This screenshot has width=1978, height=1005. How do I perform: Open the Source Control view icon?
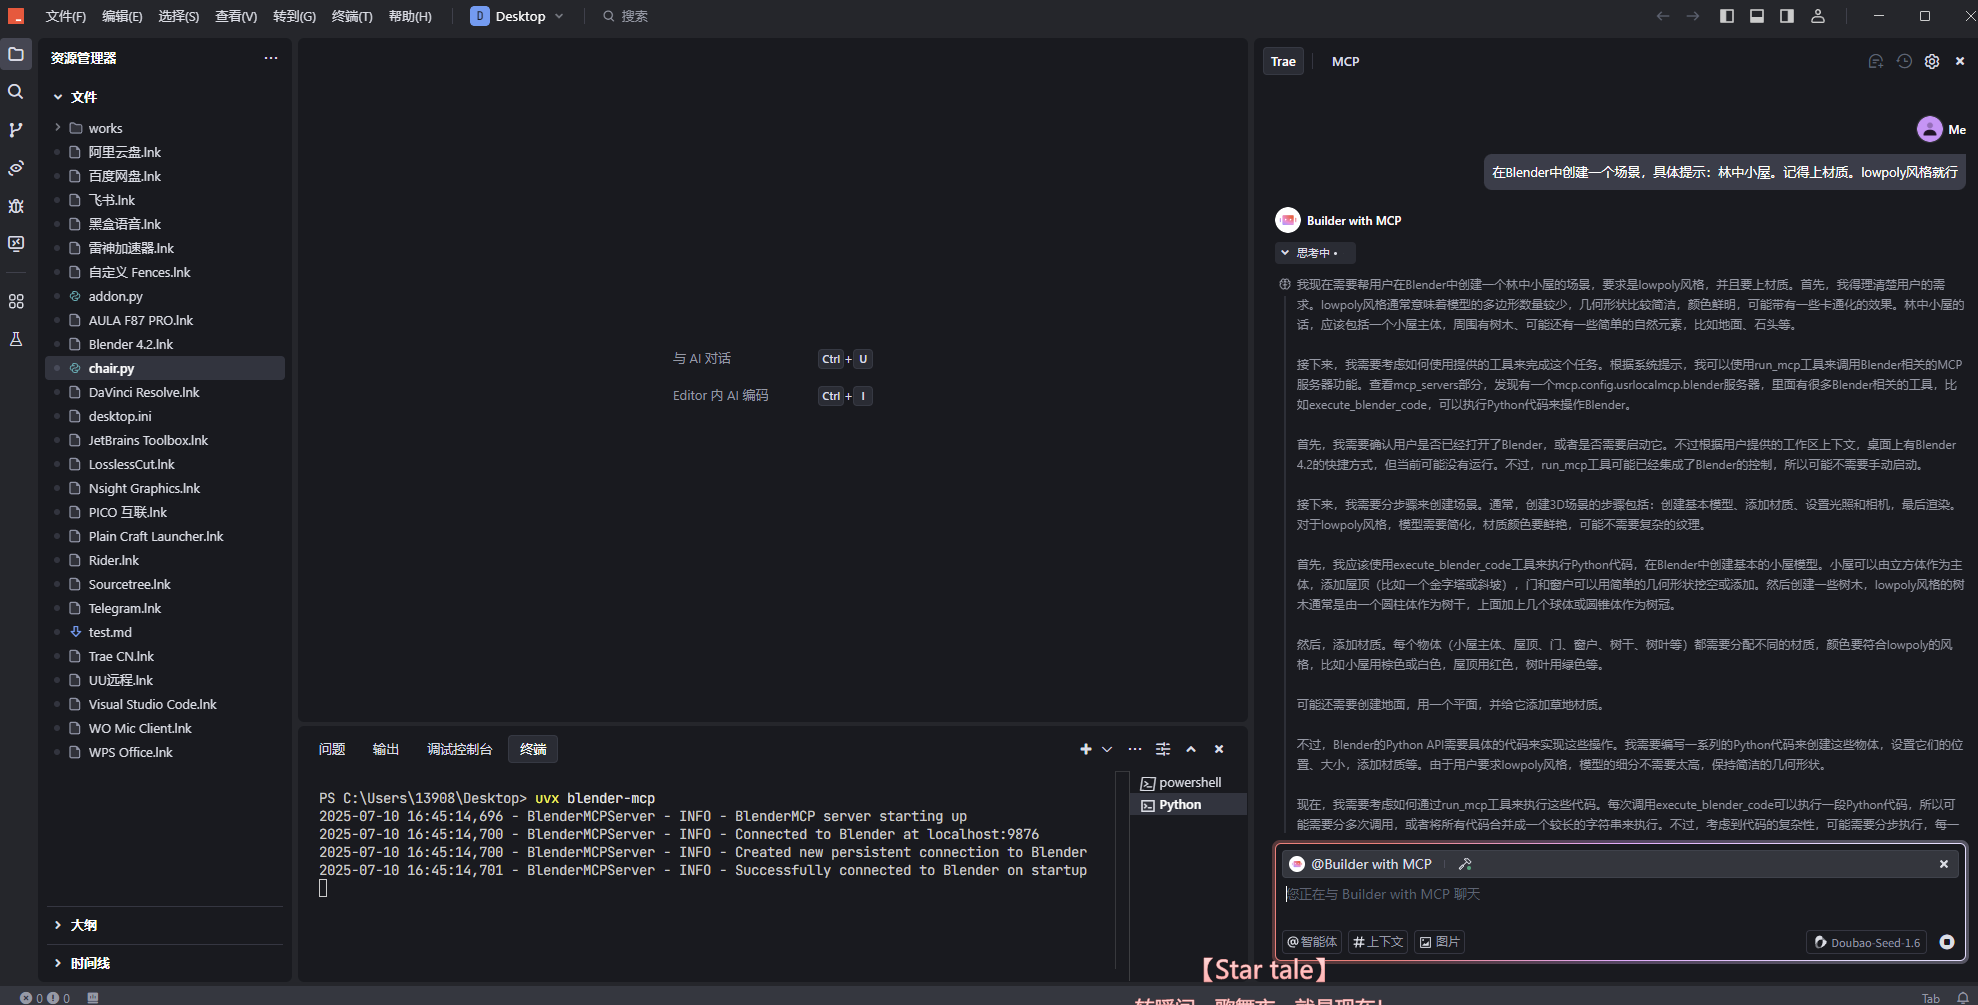pyautogui.click(x=16, y=130)
